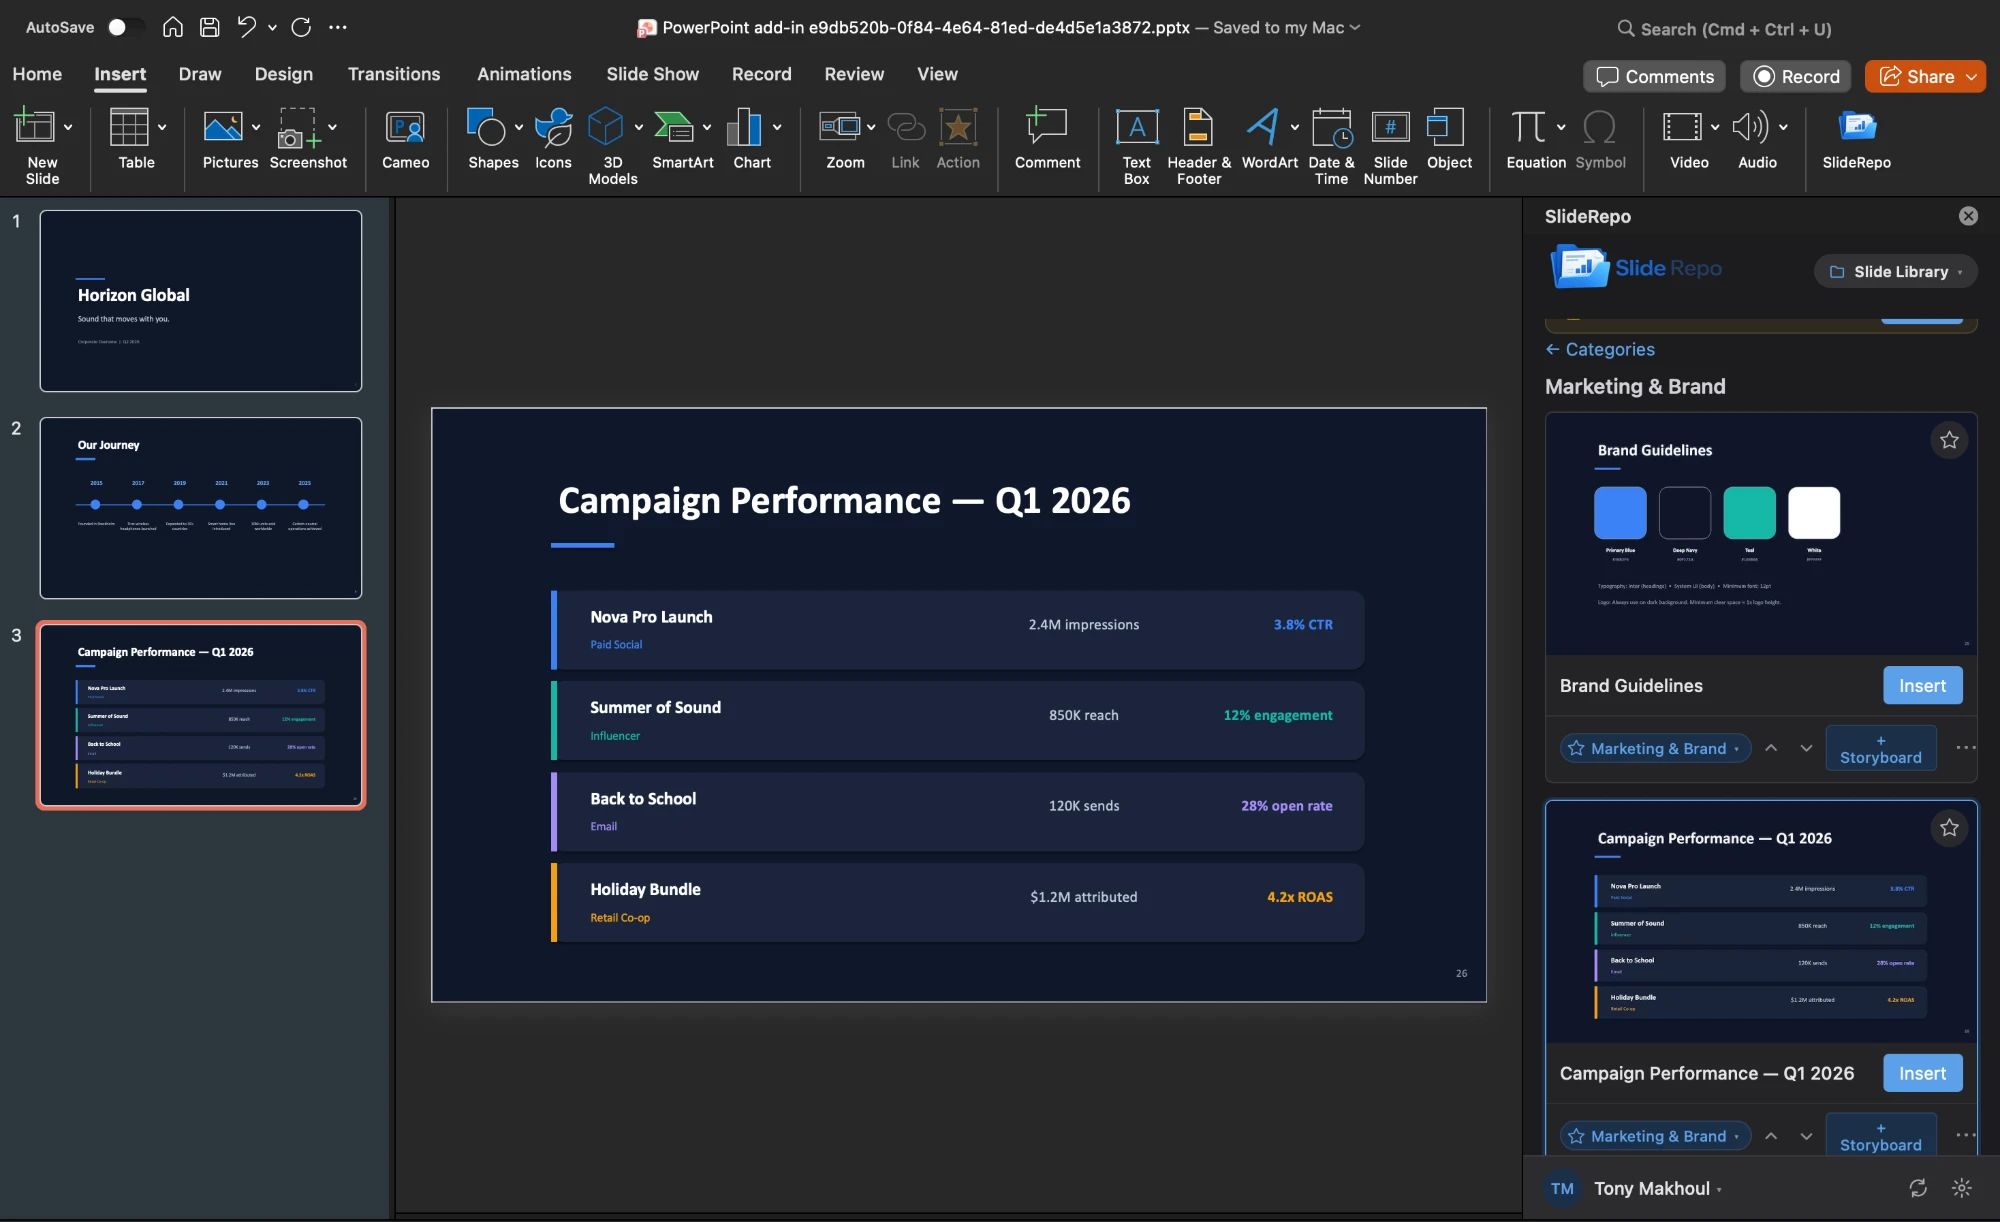2000x1222 pixels.
Task: Open the Share button dropdown arrow
Action: point(1971,76)
